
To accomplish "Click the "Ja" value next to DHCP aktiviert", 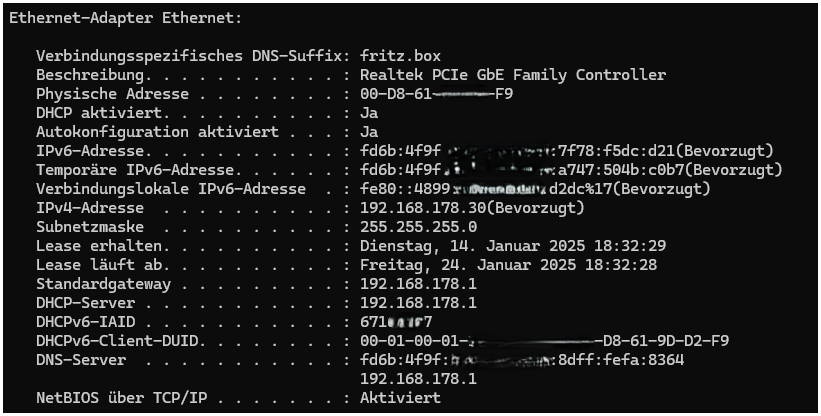I will click(369, 113).
